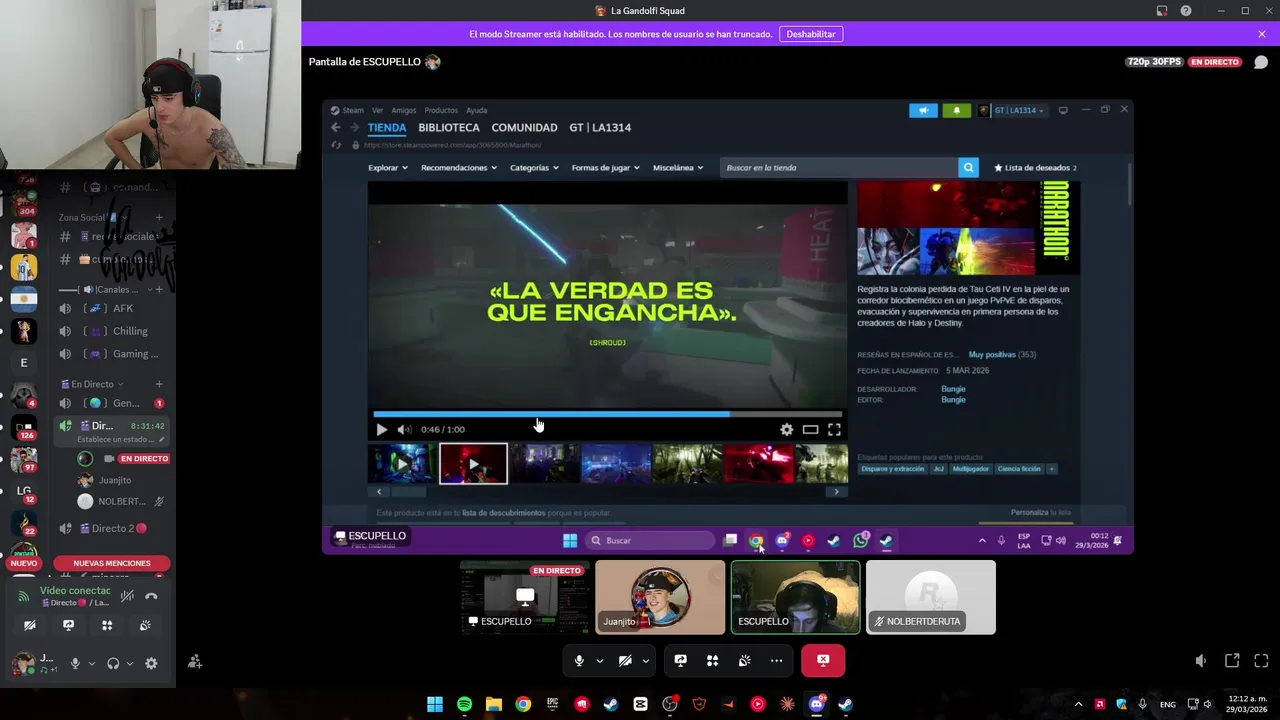
Task: Disconnect from voice in the voice panel
Action: (x=151, y=596)
